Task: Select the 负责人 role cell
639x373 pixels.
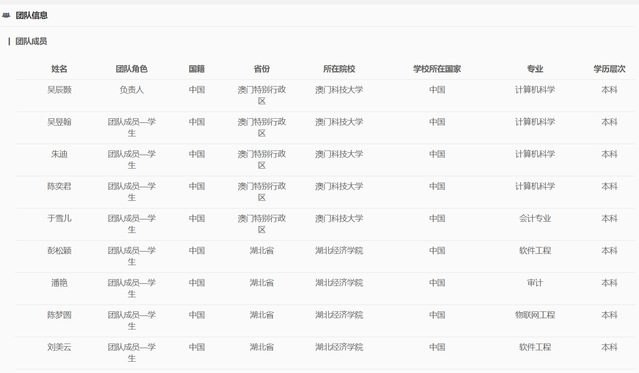Action: tap(131, 90)
